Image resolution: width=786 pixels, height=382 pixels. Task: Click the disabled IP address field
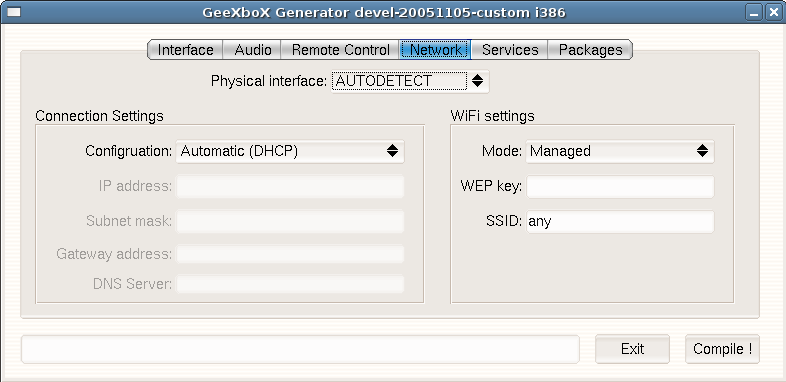click(x=290, y=187)
